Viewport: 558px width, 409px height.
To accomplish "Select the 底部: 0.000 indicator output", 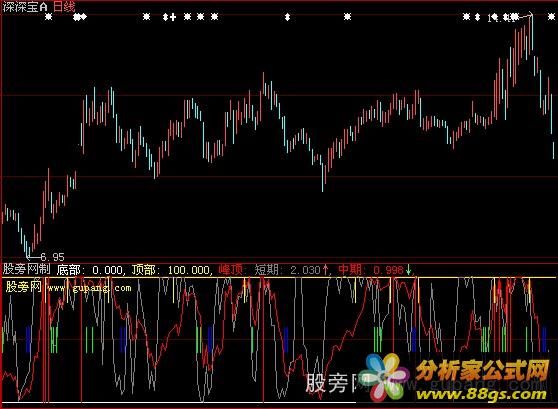I will [x=90, y=270].
